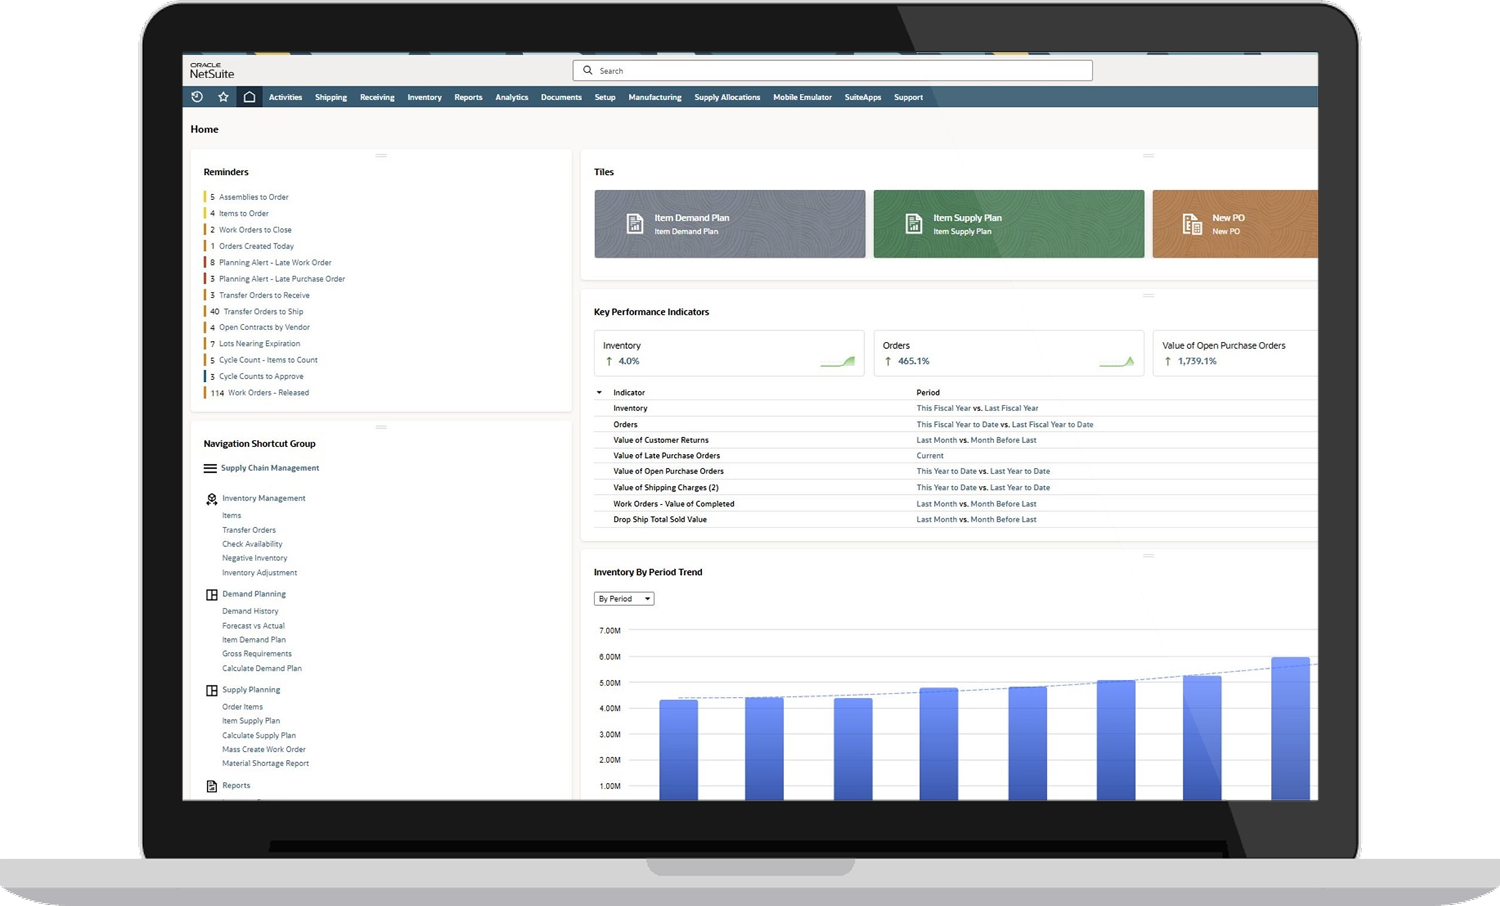Viewport: 1500px width, 906px height.
Task: Click inside the Search field
Action: point(830,70)
